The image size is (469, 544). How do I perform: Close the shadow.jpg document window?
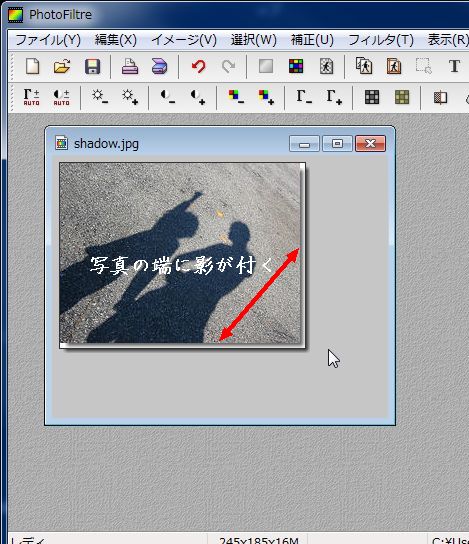coord(370,143)
